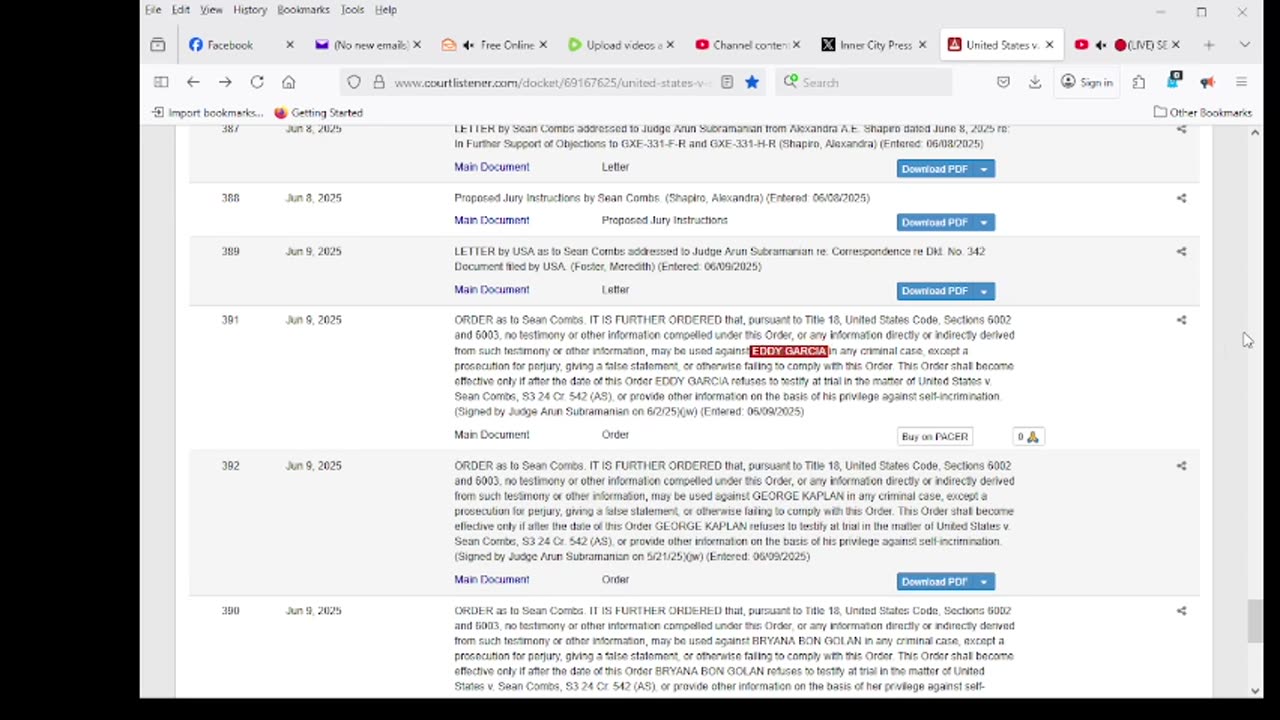Open the Getting Started bookmark
This screenshot has width=1280, height=720.
pos(318,113)
